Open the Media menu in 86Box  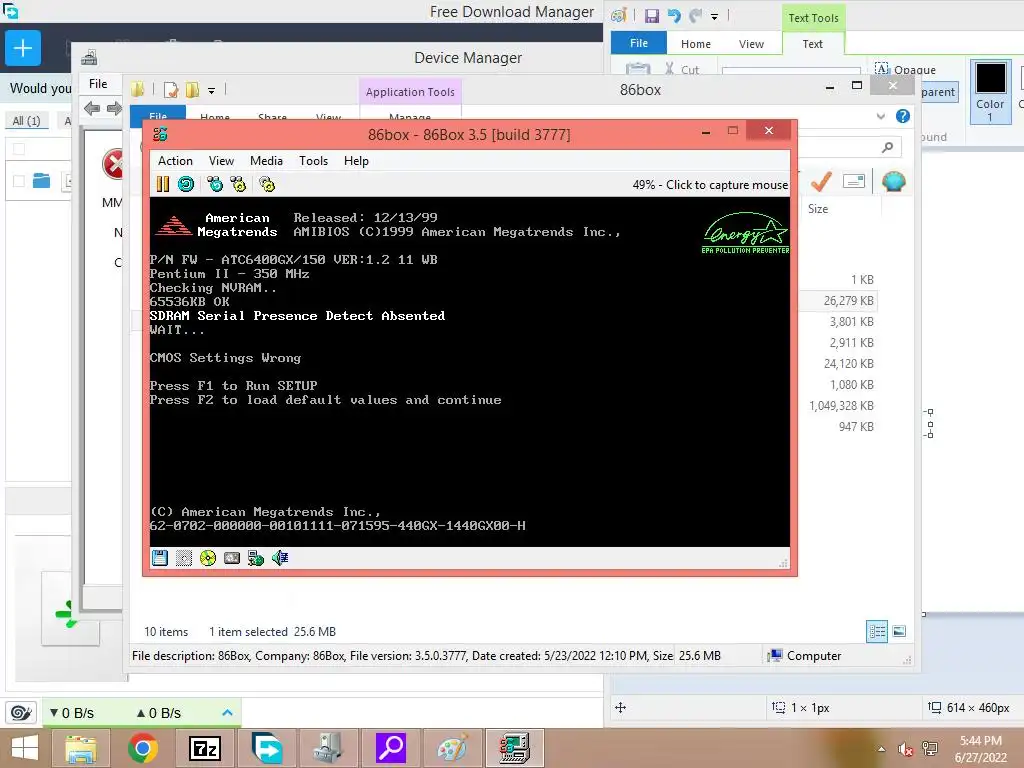[266, 161]
